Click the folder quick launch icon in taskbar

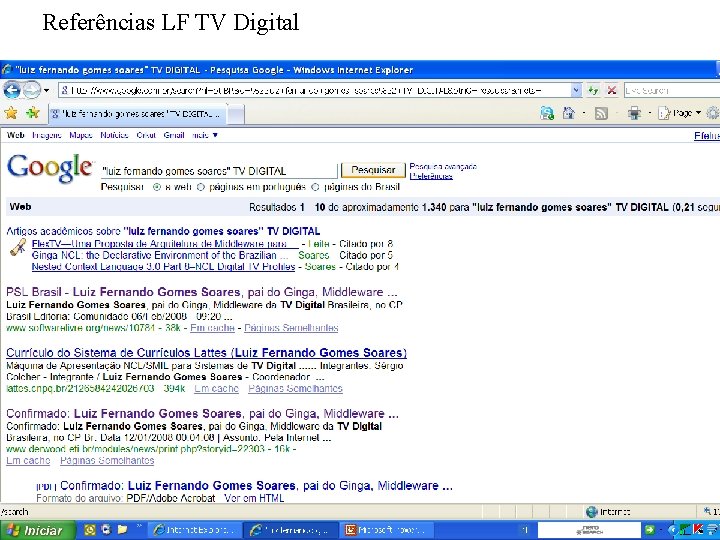pos(122,530)
